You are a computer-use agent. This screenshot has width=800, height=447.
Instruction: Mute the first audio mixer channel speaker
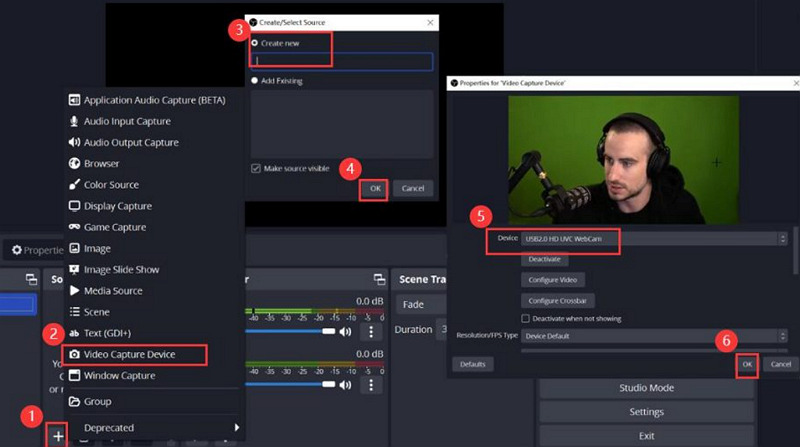tap(346, 331)
